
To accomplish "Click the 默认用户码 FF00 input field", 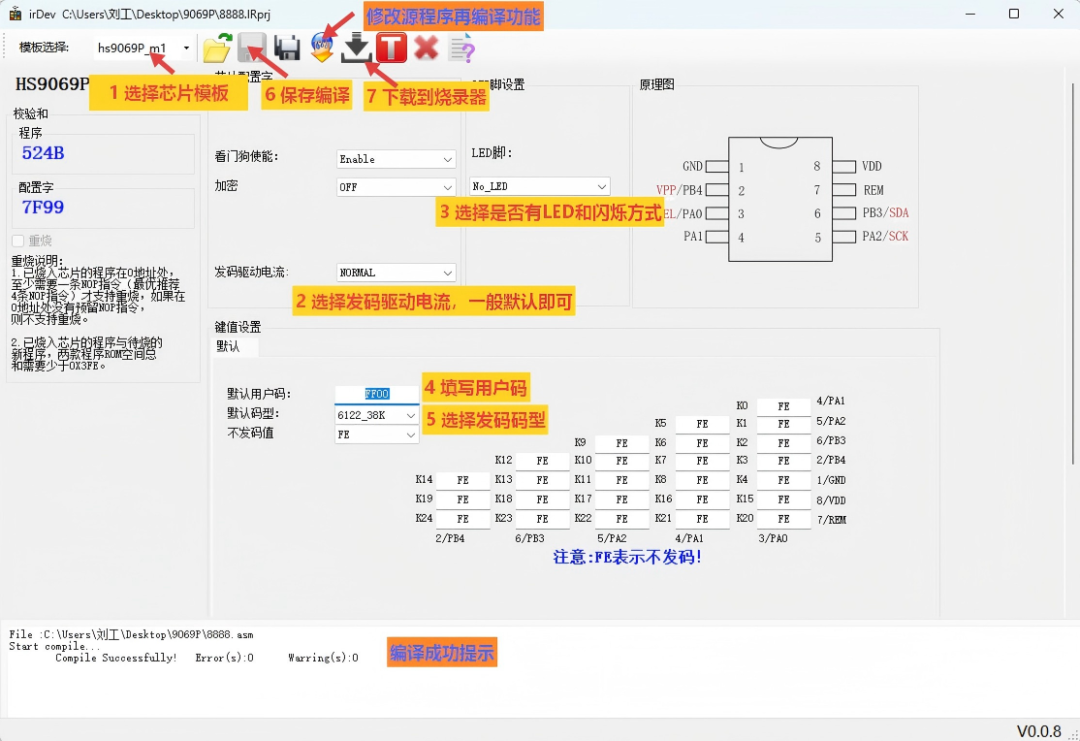I will coord(377,394).
